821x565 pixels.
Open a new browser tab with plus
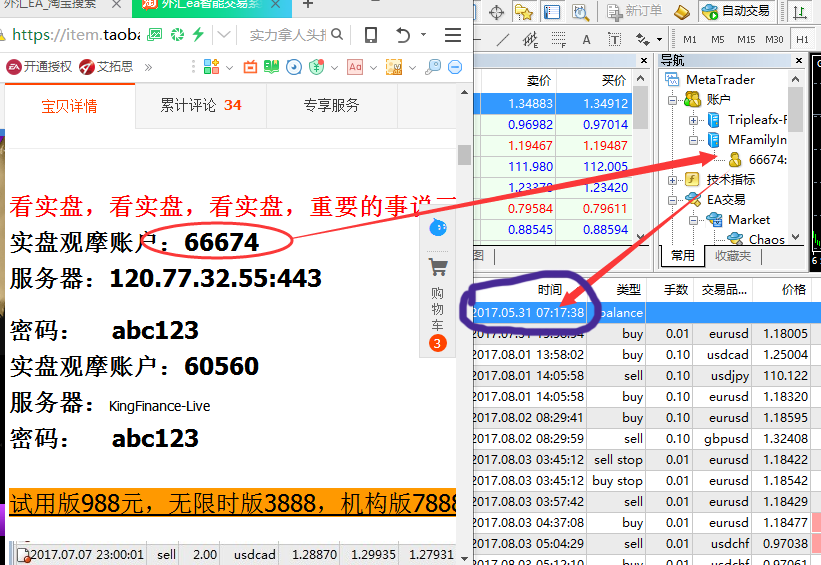[308, 5]
